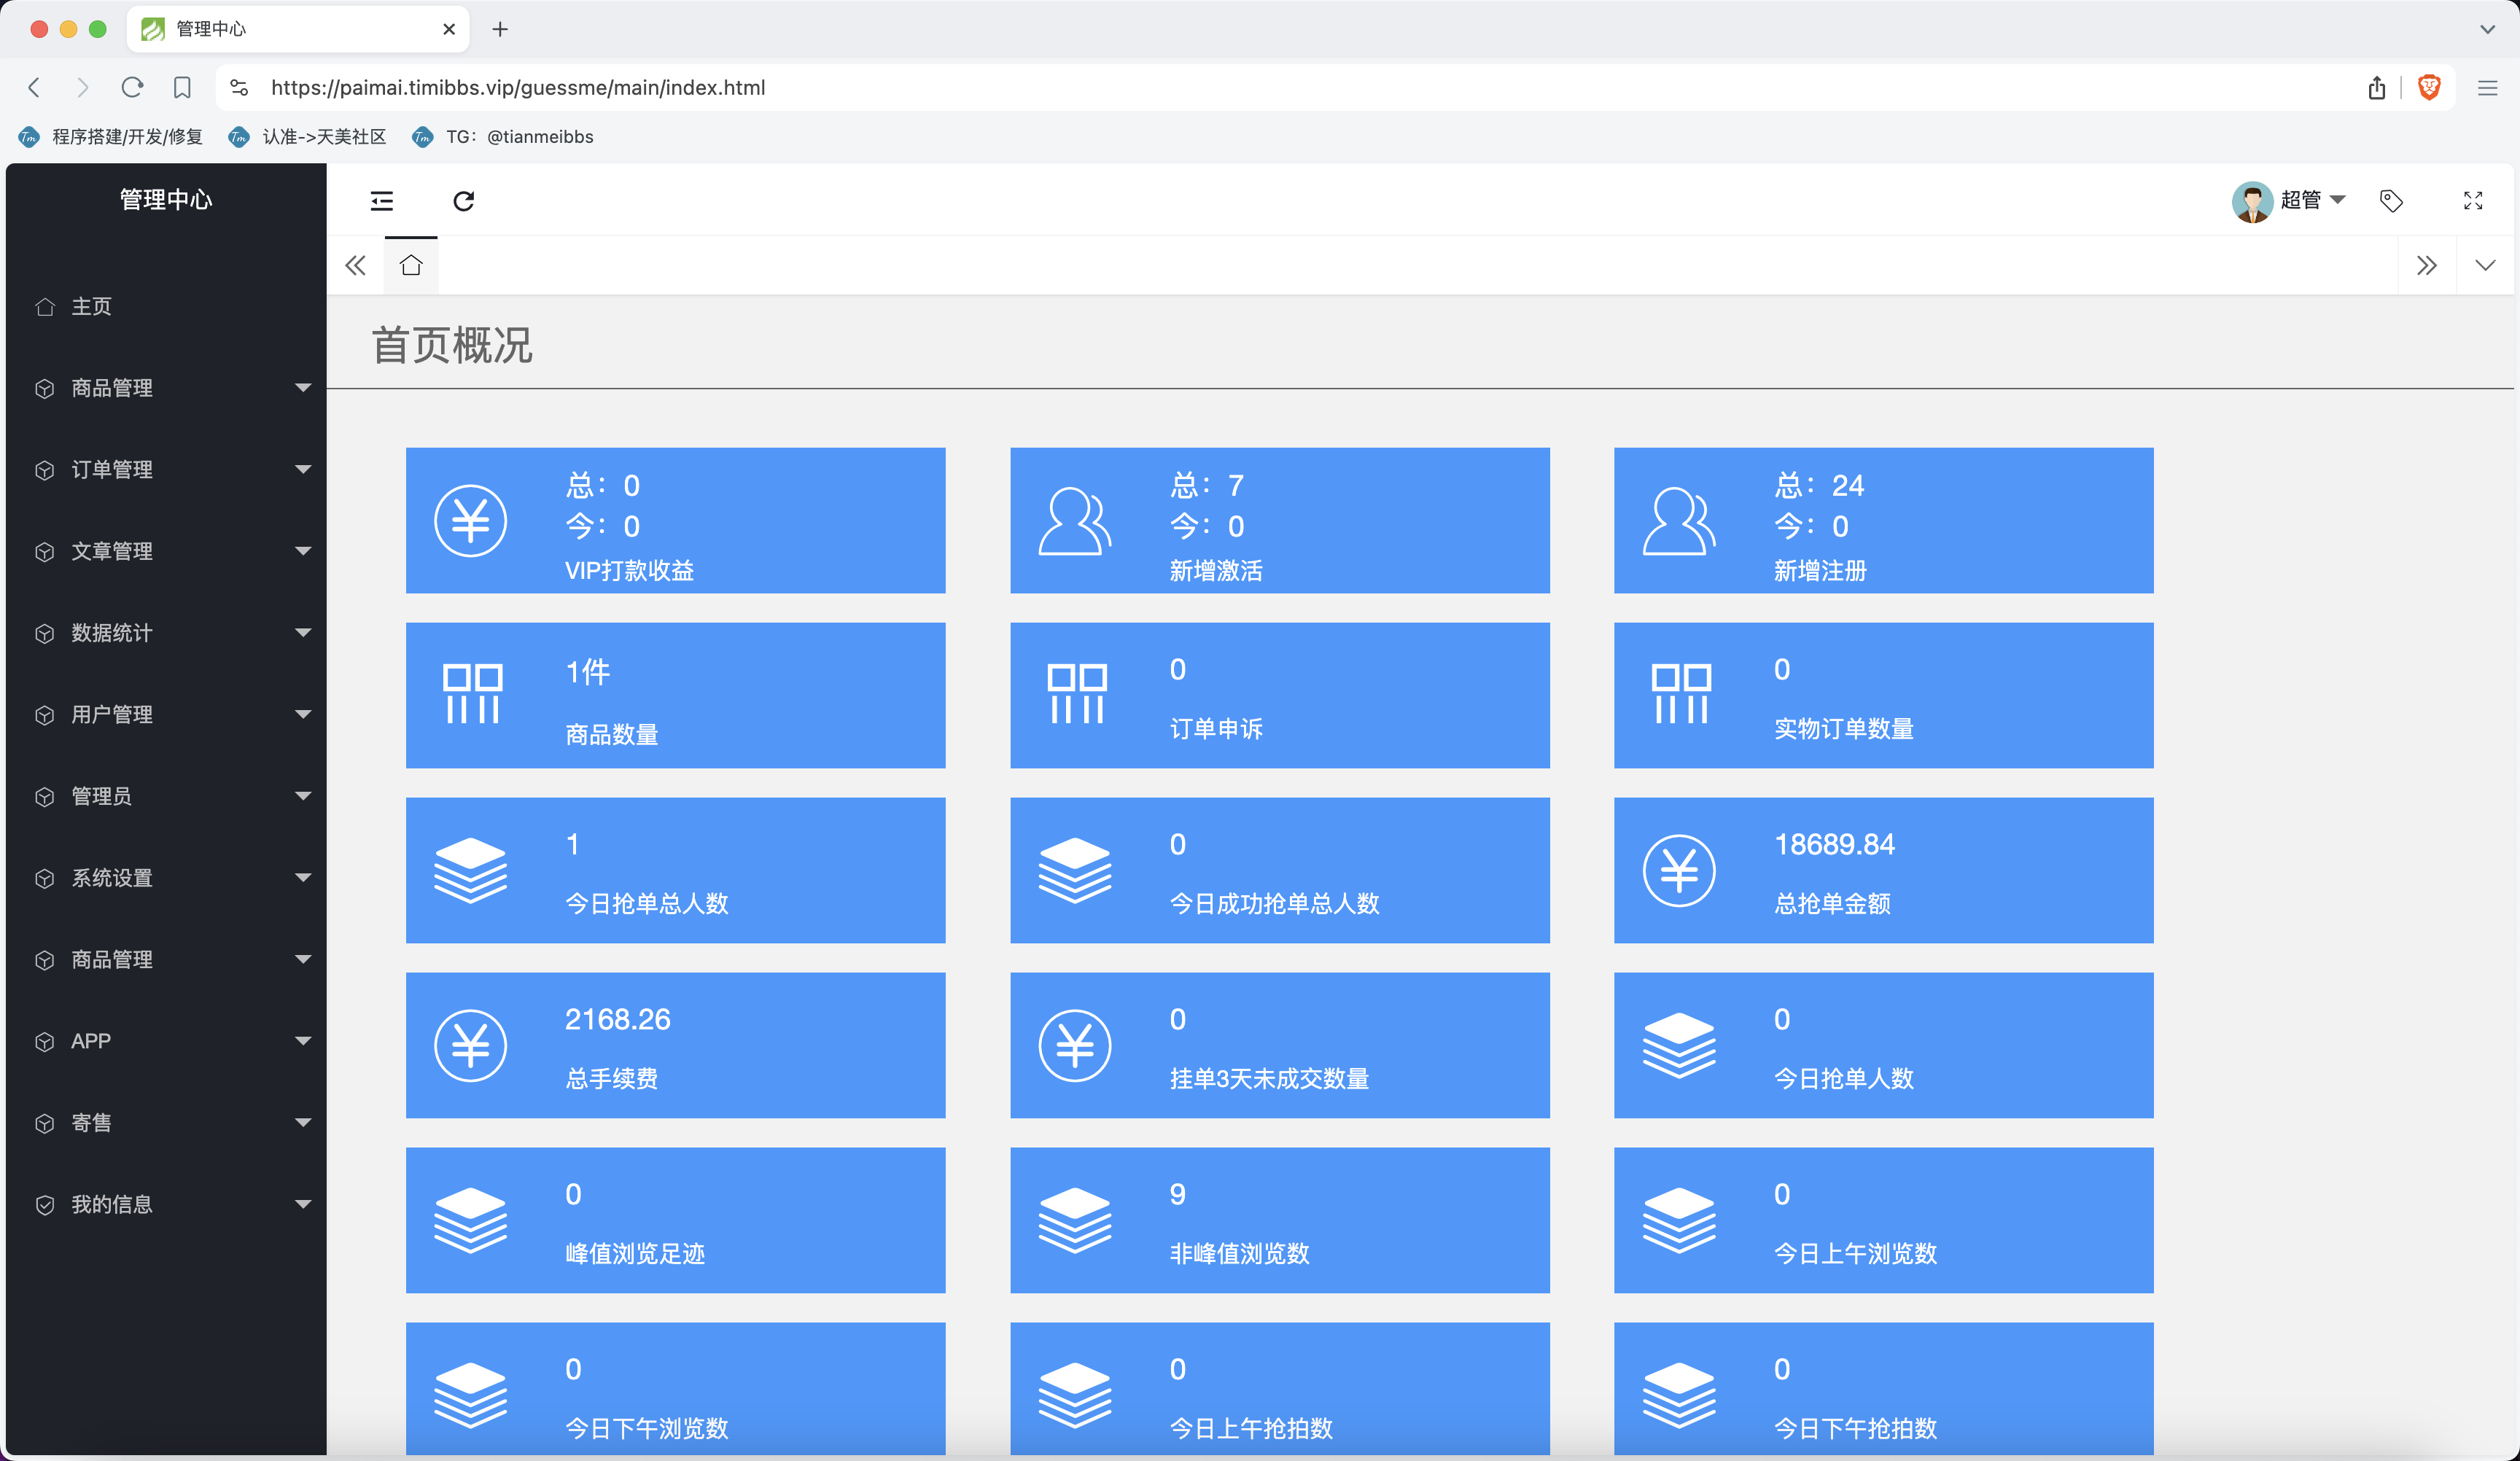Open the tab options dropdown chevron
The image size is (2520, 1461).
click(2484, 265)
